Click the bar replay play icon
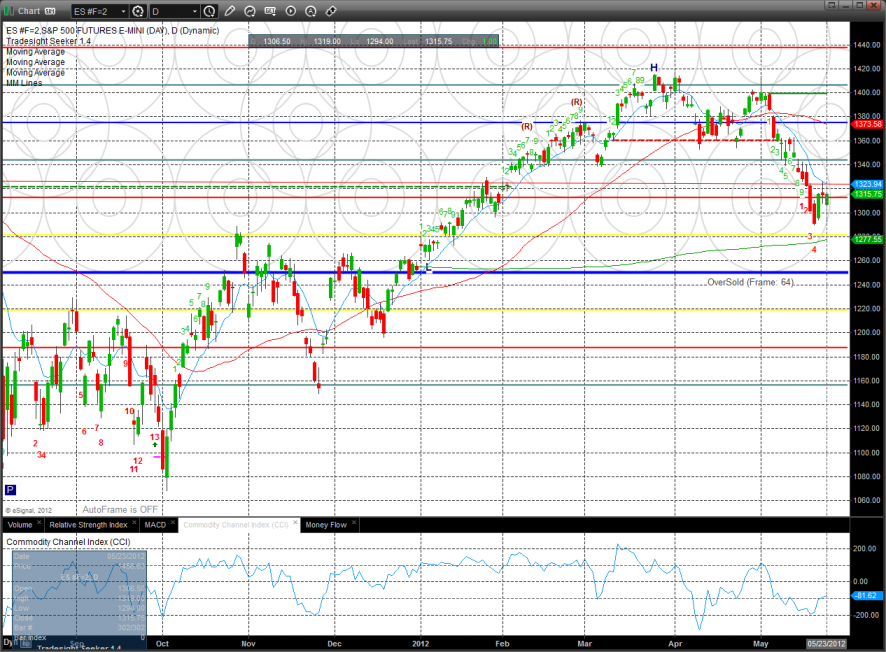The height and width of the screenshot is (652, 886). [x=290, y=11]
